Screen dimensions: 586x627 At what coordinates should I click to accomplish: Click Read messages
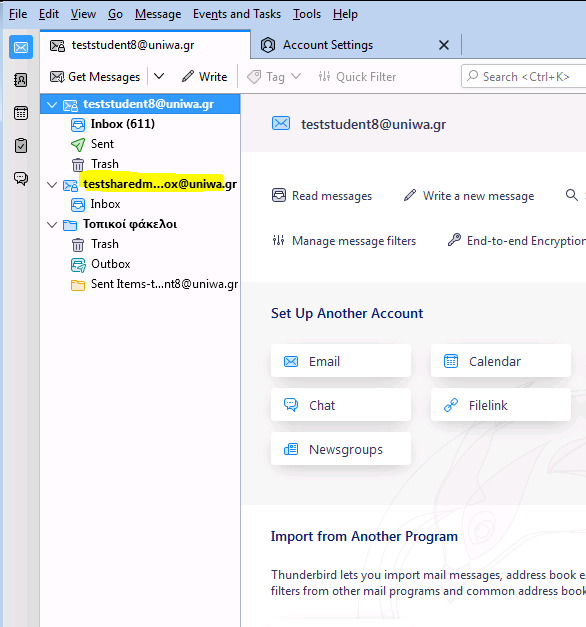[322, 196]
